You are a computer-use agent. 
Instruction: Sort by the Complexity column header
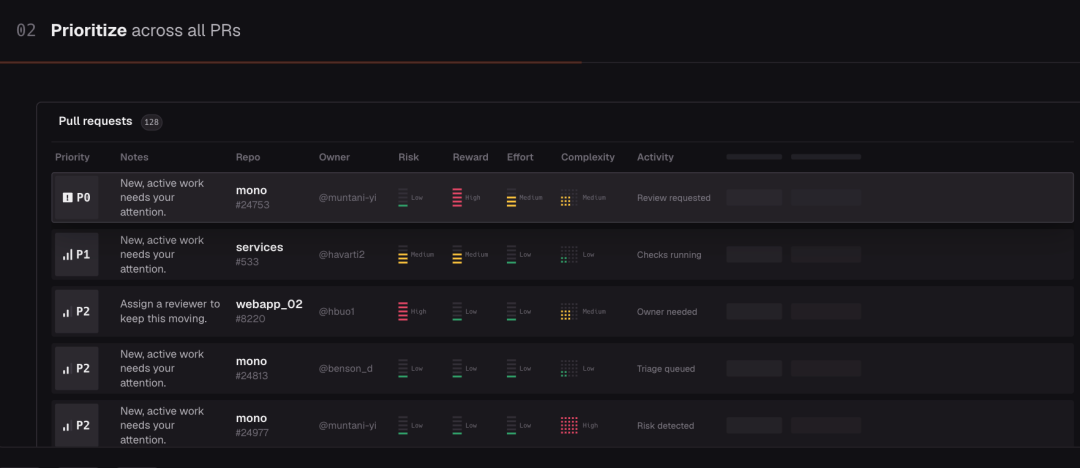click(588, 157)
